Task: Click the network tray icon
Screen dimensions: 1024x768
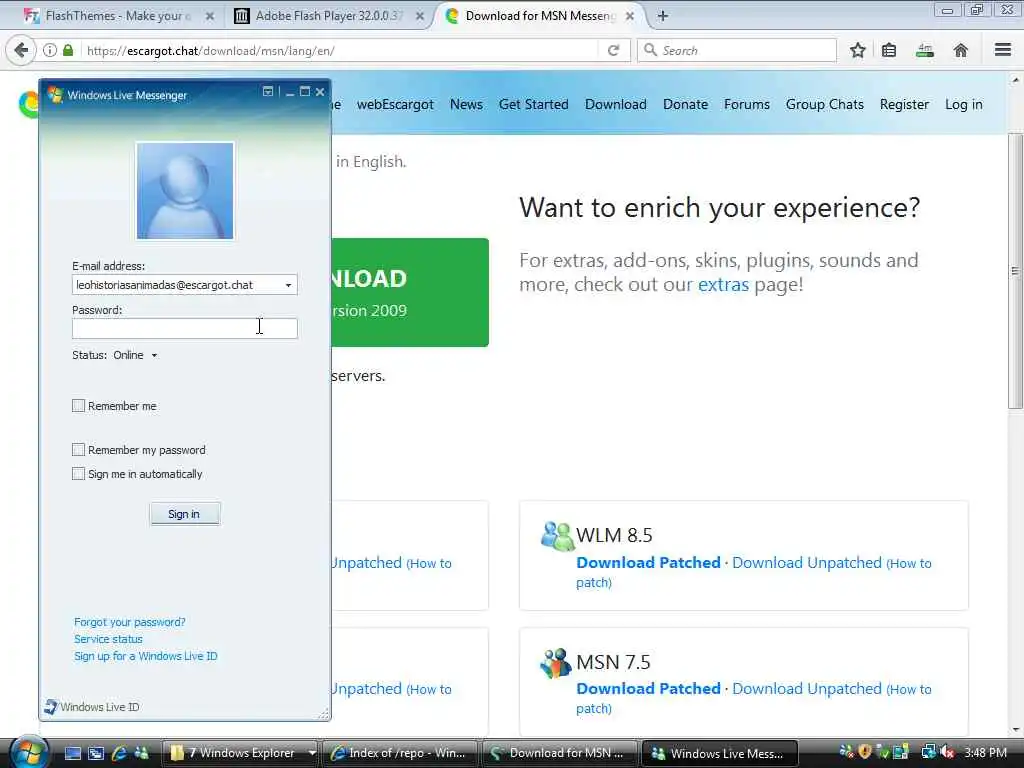Action: [928, 752]
